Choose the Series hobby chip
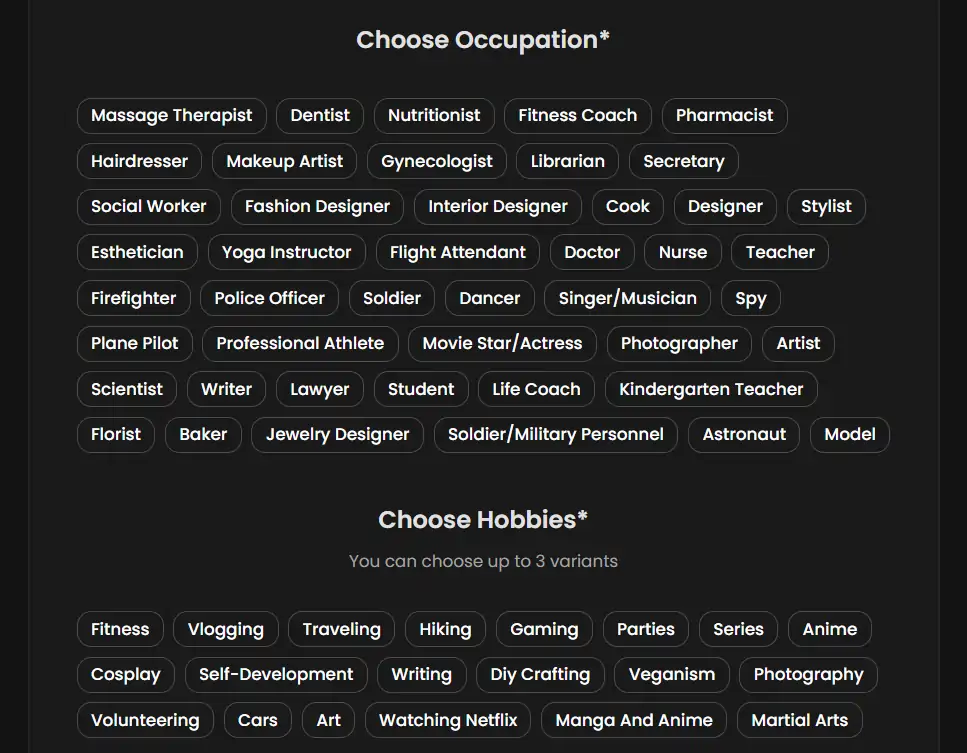The image size is (967, 753). coord(738,629)
